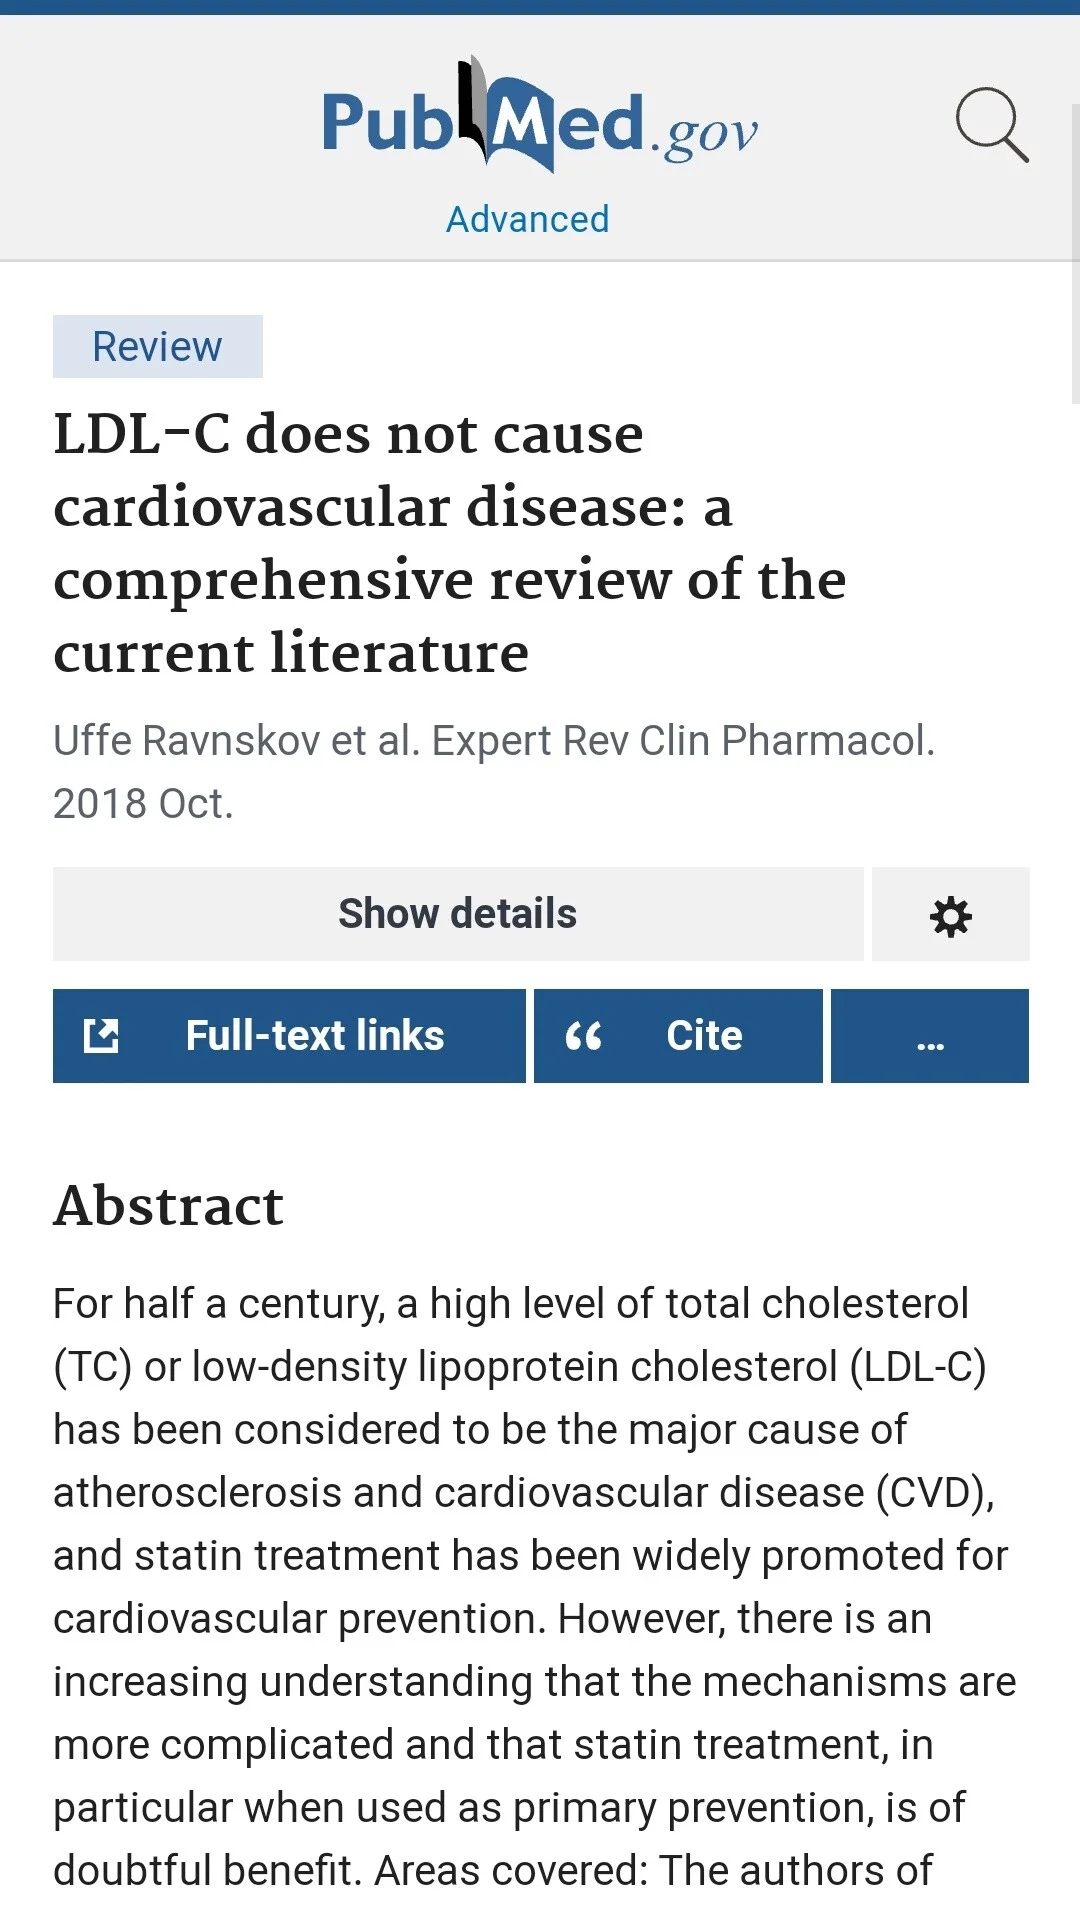Click the quotation mark Cite icon

coord(584,1036)
